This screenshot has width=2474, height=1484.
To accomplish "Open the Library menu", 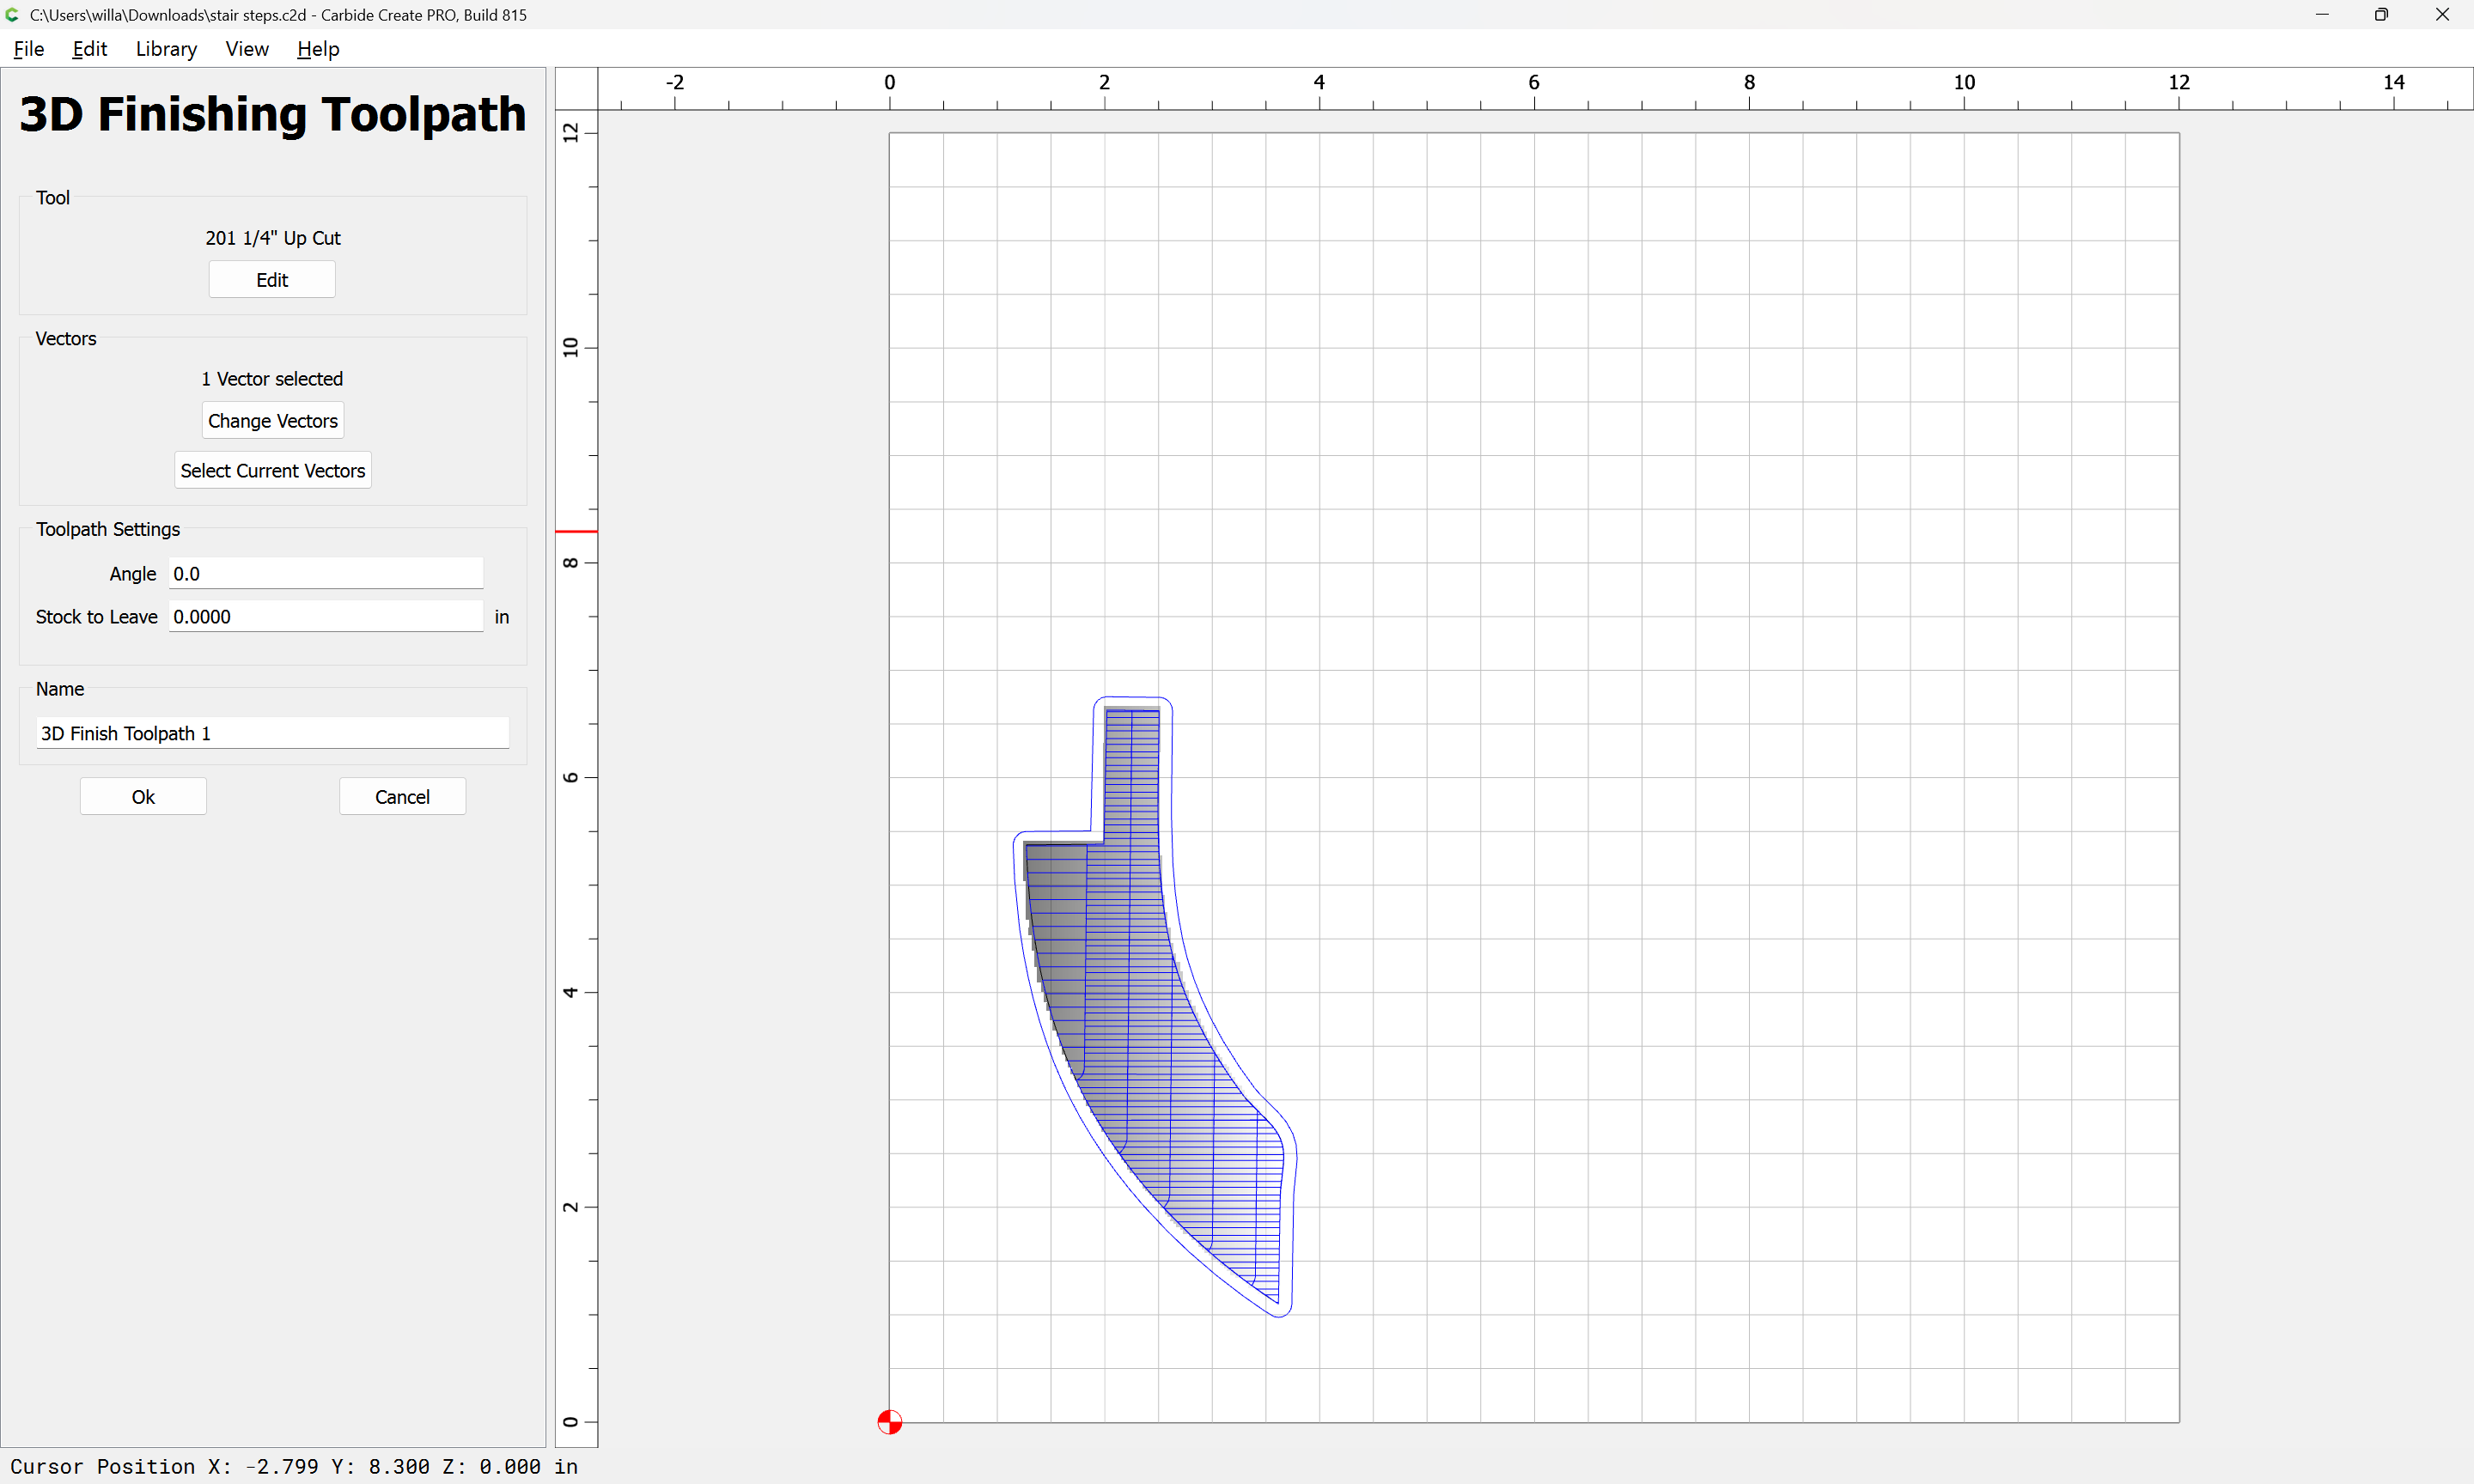I will point(166,49).
